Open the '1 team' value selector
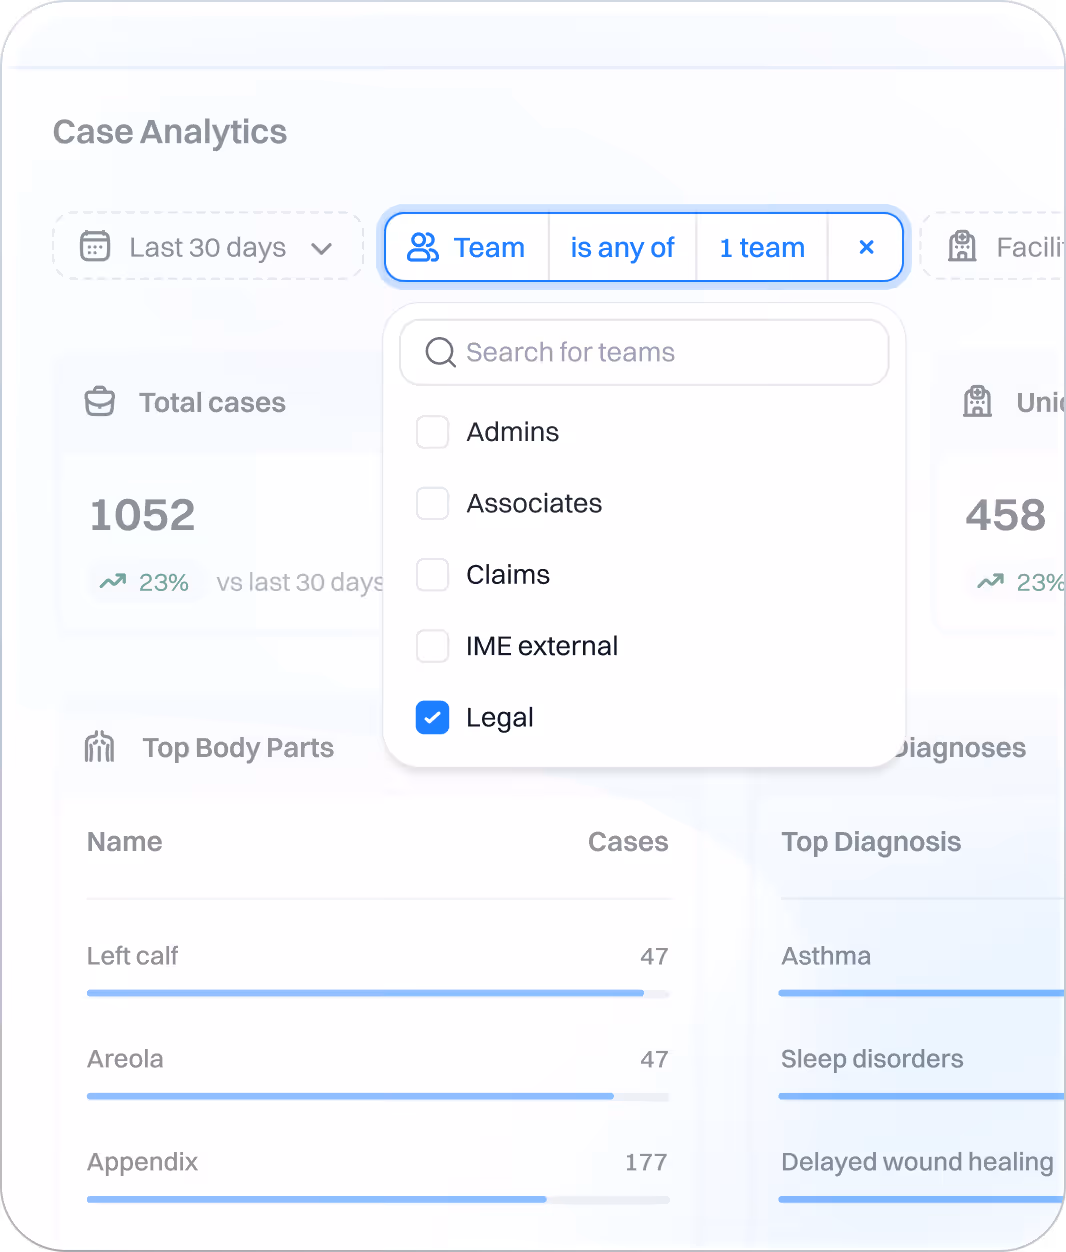Viewport: 1066px width, 1252px height. coord(762,247)
